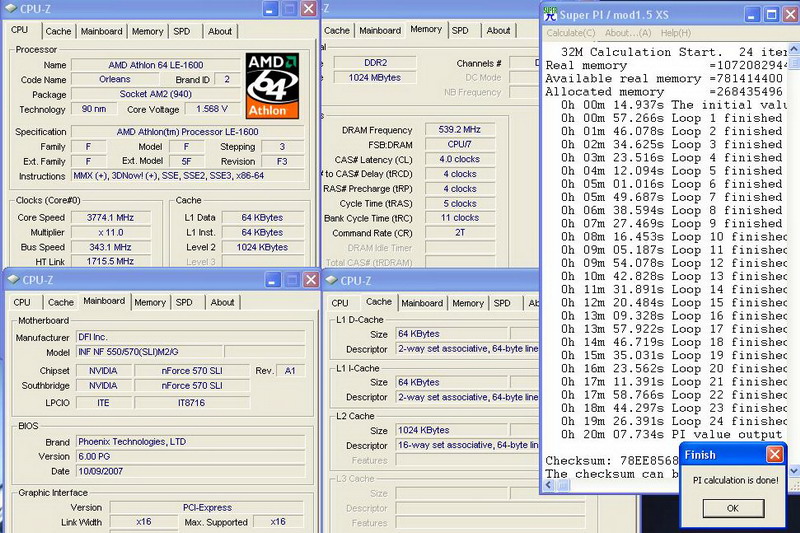The image size is (800, 533).
Task: Click the AMD Athlon 64 logo
Action: pos(272,86)
